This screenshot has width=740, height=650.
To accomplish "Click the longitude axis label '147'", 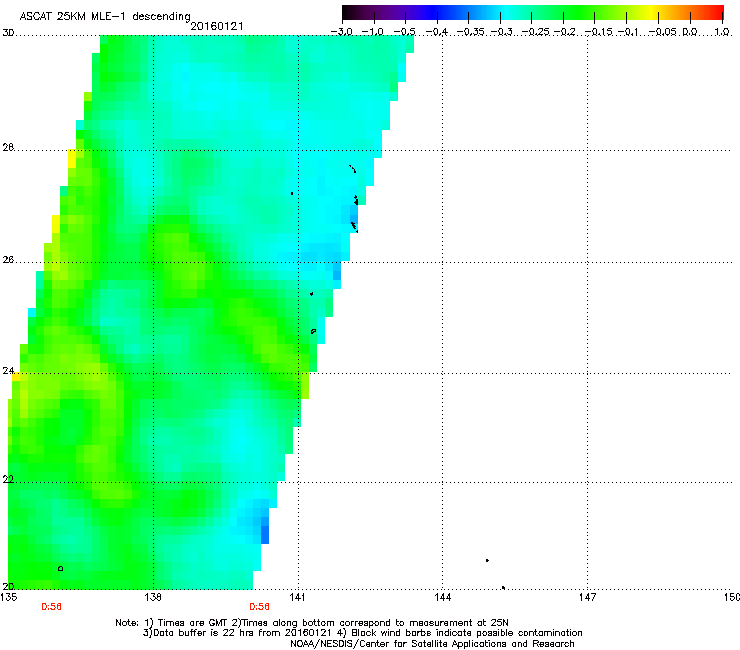I will tap(587, 597).
